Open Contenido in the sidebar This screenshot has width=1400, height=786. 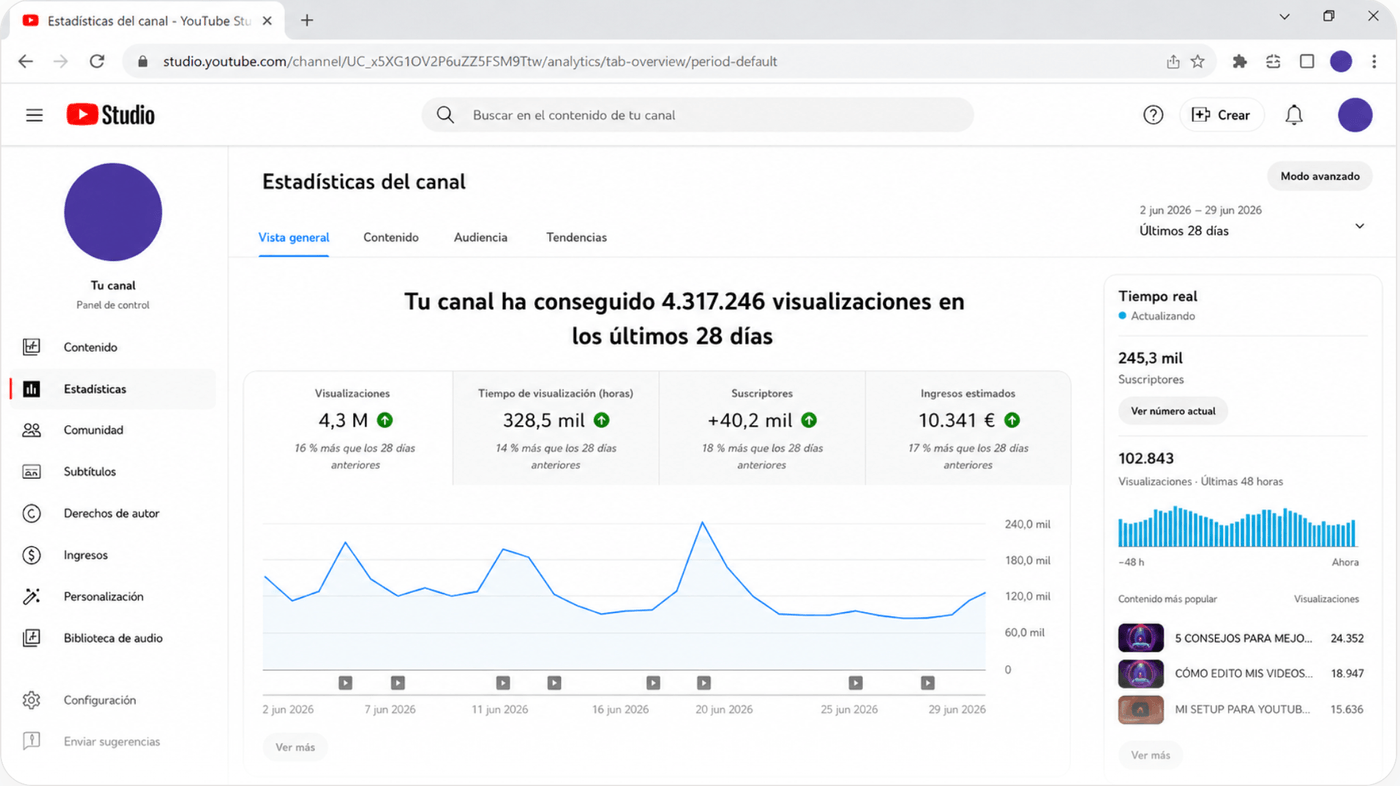tap(112, 347)
